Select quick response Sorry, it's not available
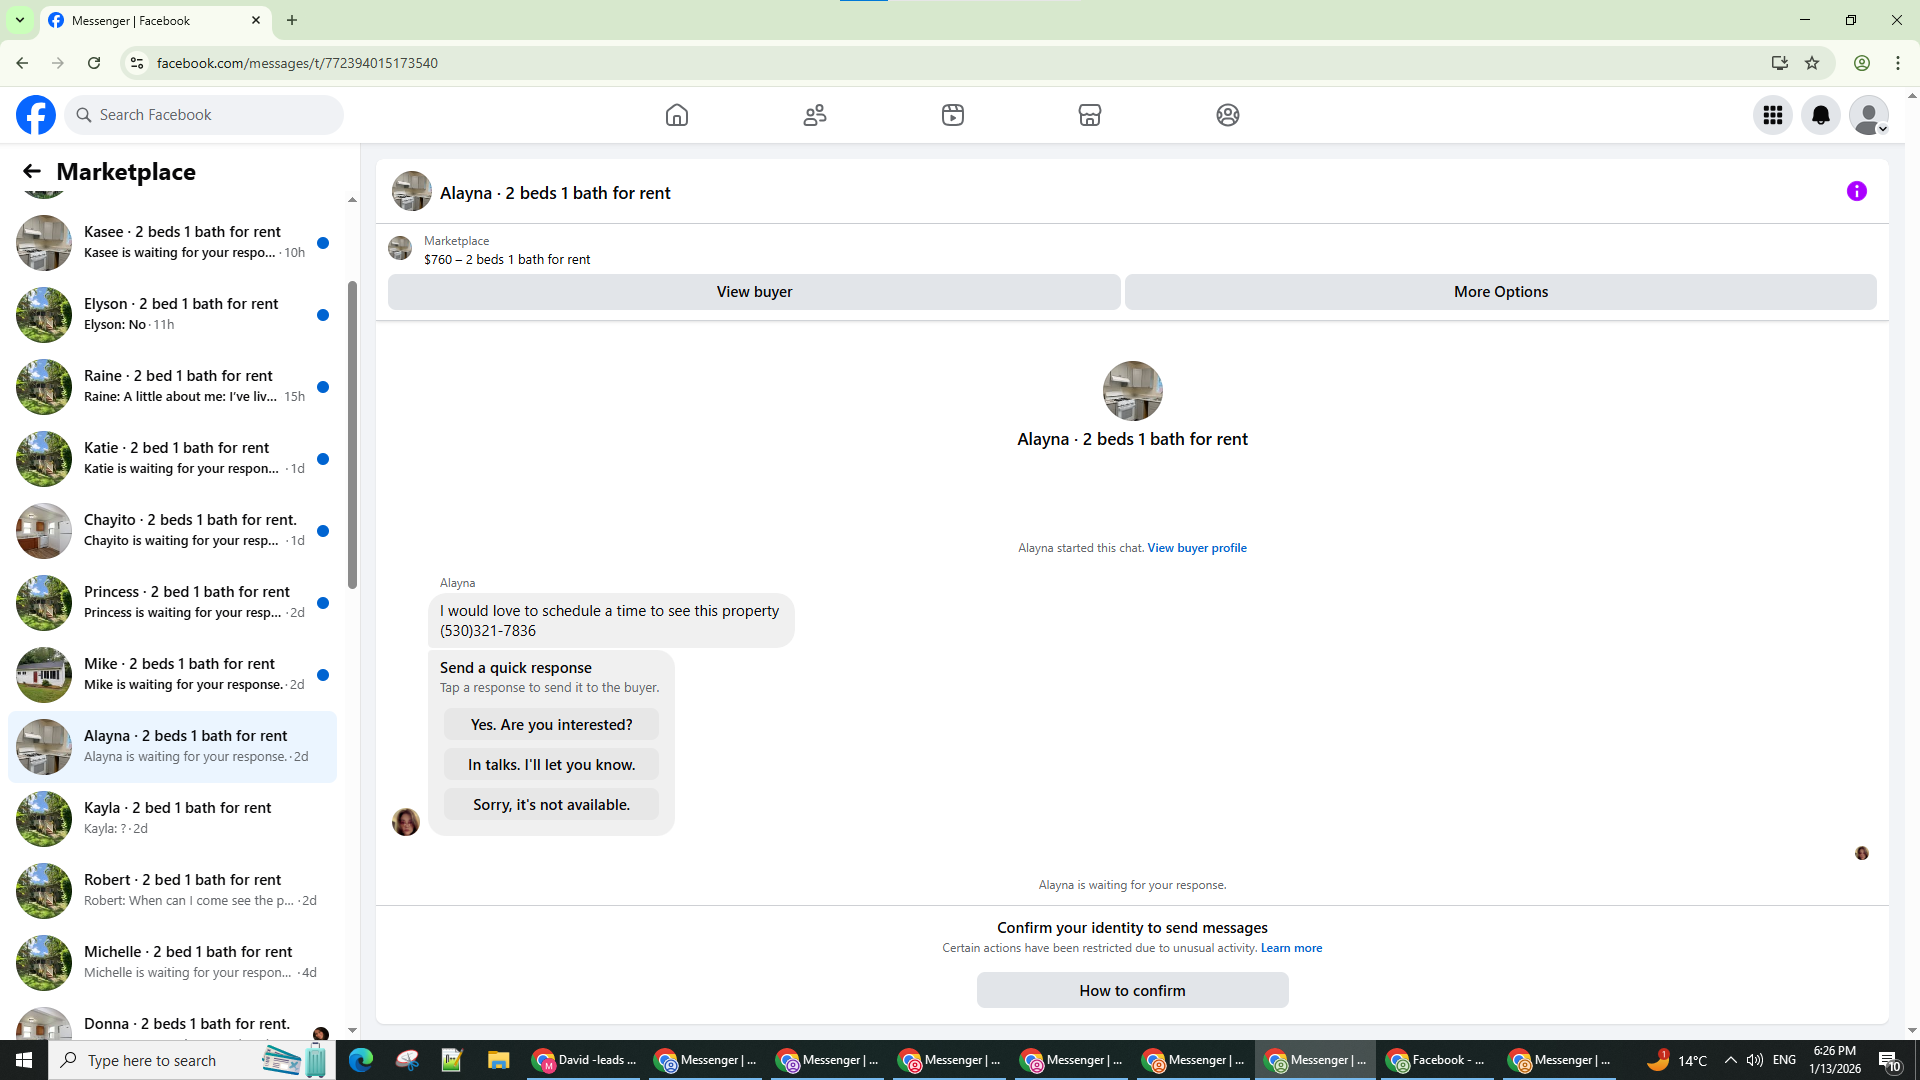 point(551,805)
